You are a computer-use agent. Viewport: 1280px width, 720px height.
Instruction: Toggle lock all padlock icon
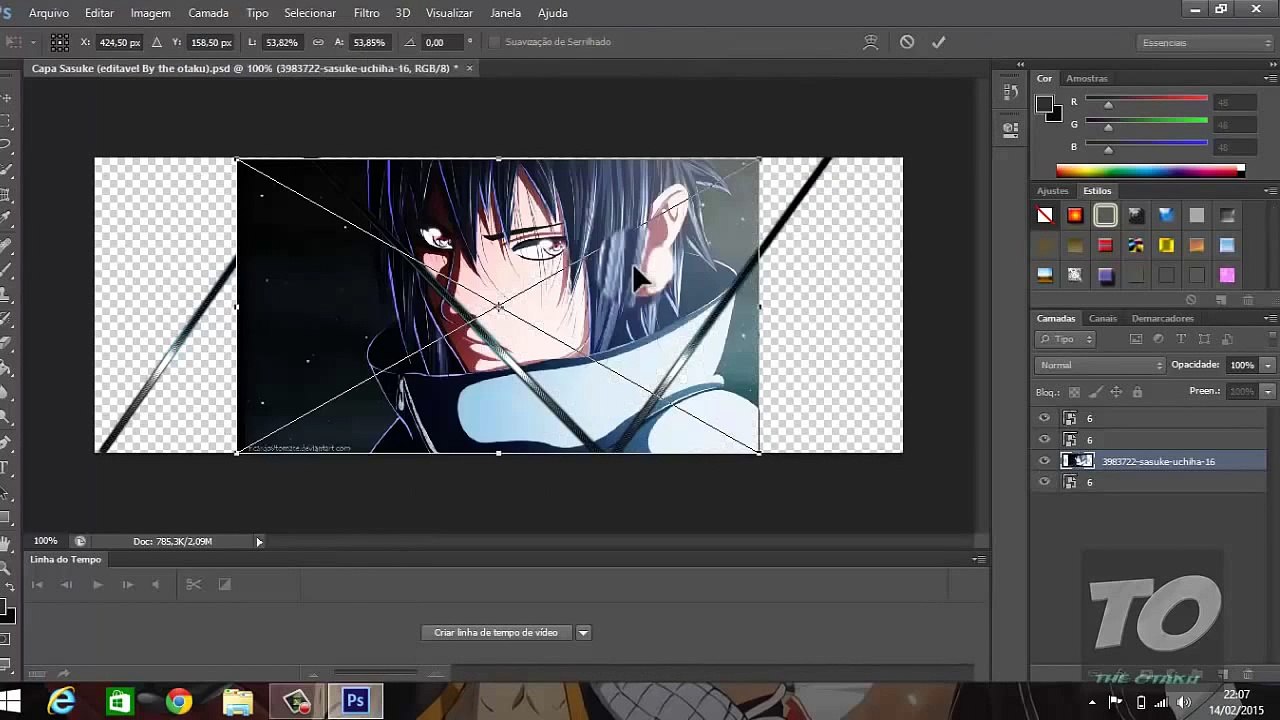(x=1137, y=392)
